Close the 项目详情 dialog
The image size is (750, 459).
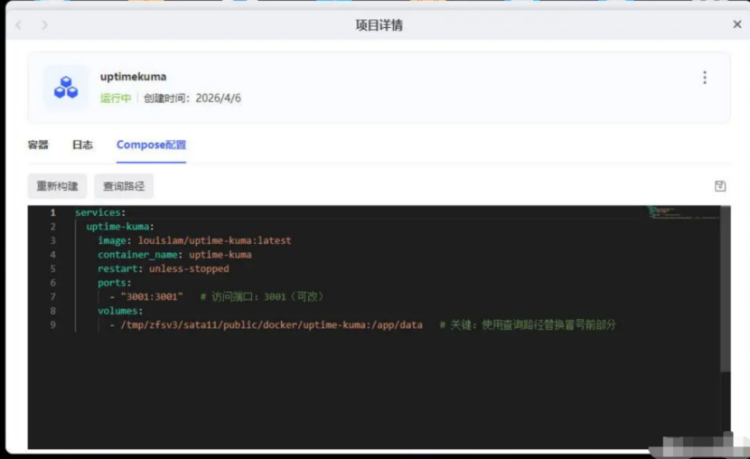737,24
